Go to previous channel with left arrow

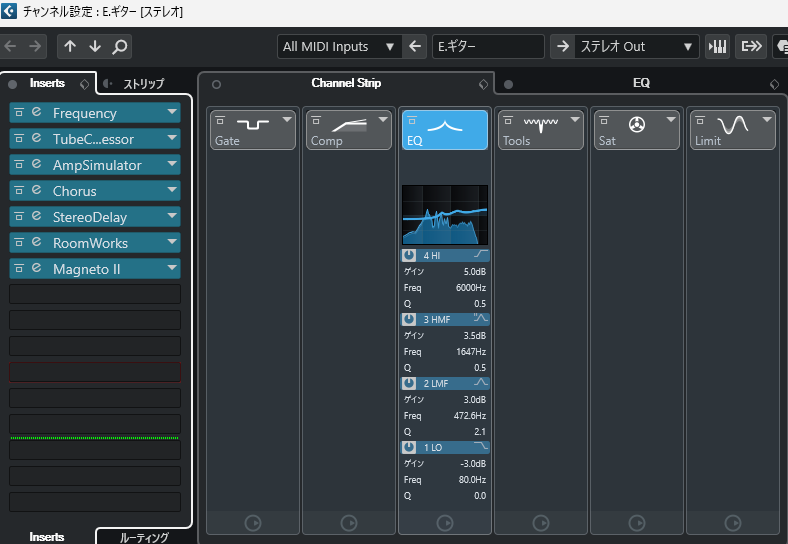pyautogui.click(x=11, y=46)
